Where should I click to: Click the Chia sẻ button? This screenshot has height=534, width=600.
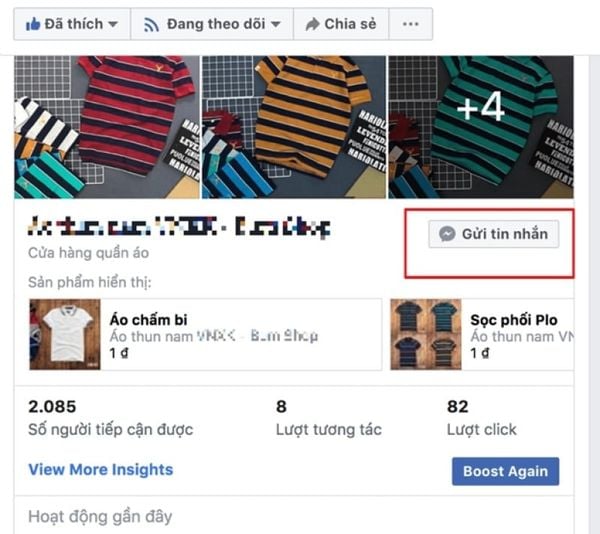341,24
